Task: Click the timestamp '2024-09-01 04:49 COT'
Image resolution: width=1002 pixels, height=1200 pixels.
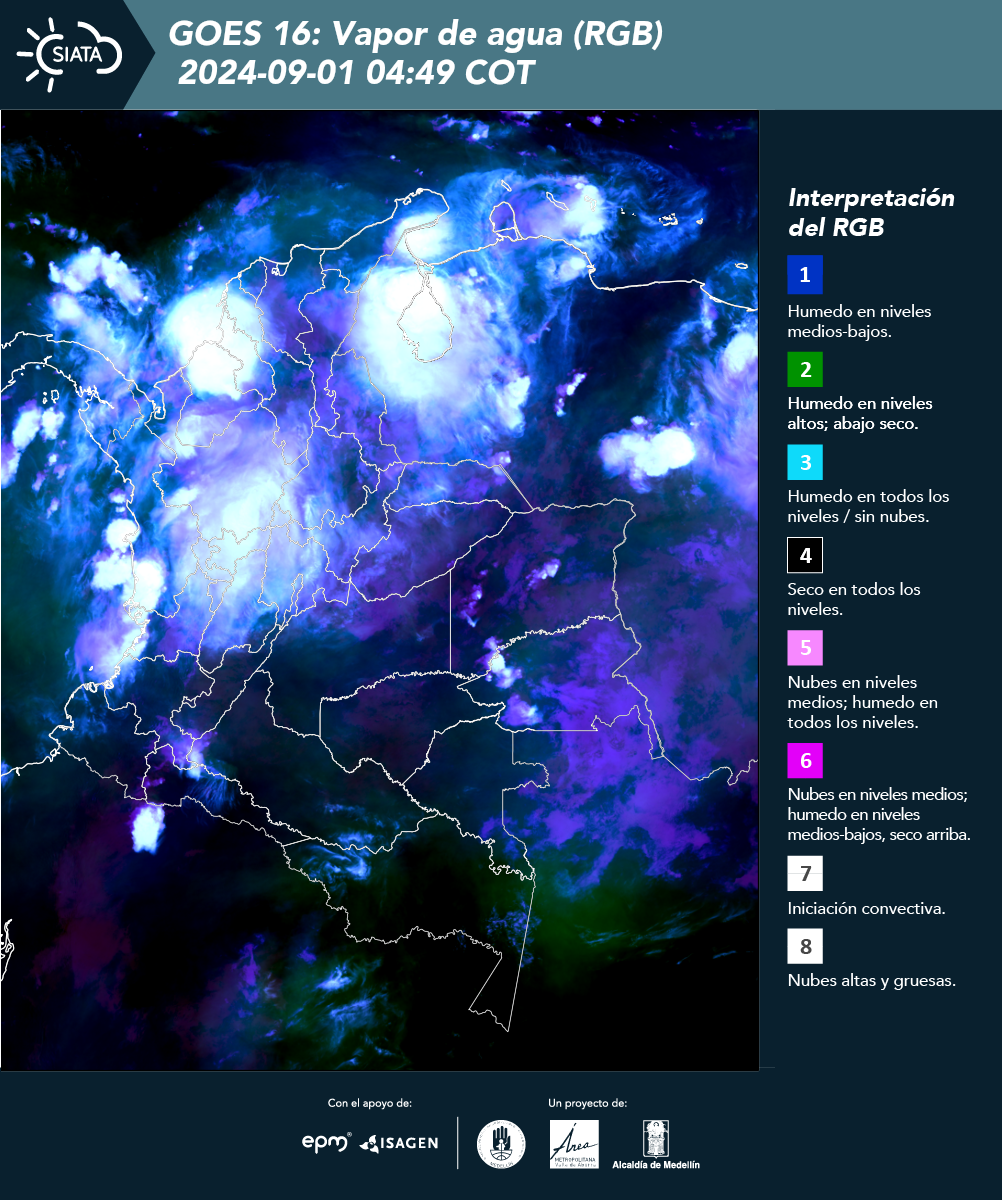Action: click(x=356, y=73)
